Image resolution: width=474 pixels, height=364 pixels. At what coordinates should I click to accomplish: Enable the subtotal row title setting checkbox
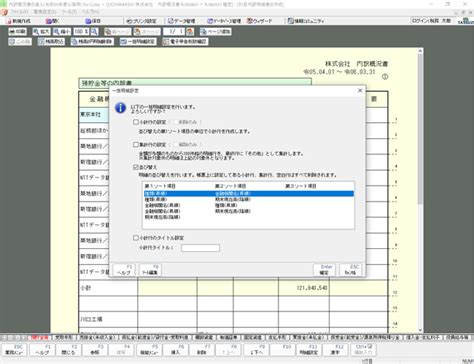[x=136, y=238]
